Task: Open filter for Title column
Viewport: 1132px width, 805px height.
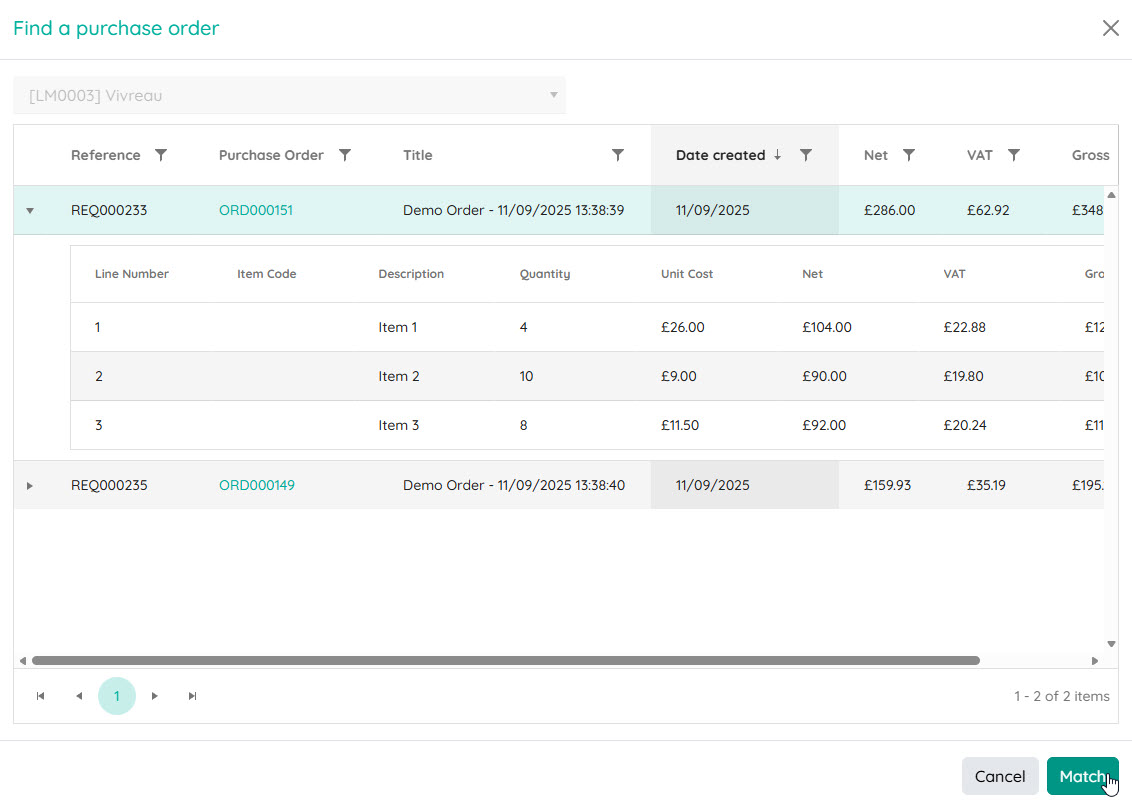Action: pos(618,155)
